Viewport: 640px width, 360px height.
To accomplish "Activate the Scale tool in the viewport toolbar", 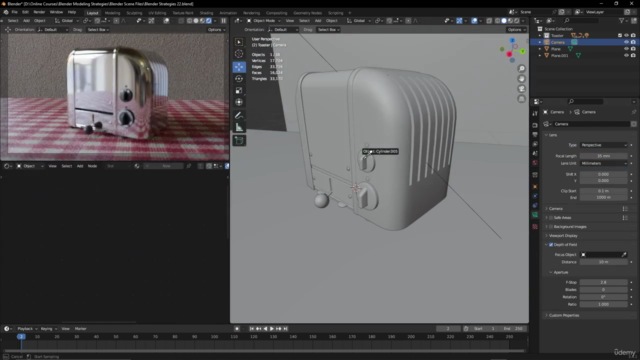I will (x=239, y=90).
